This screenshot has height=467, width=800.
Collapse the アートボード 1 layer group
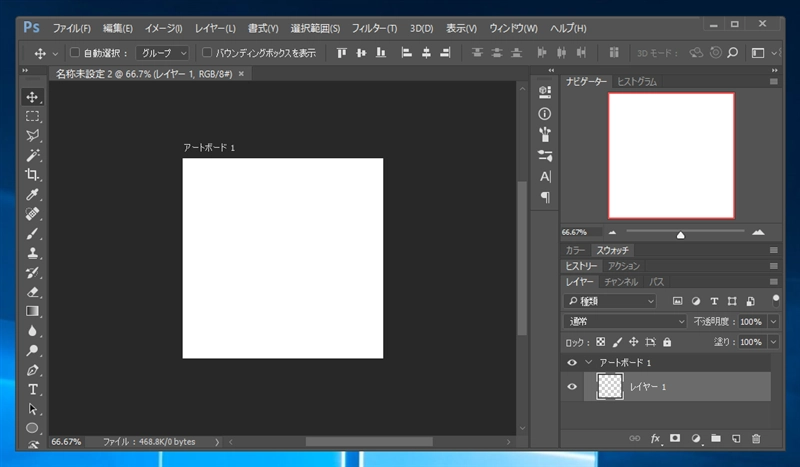coord(588,362)
